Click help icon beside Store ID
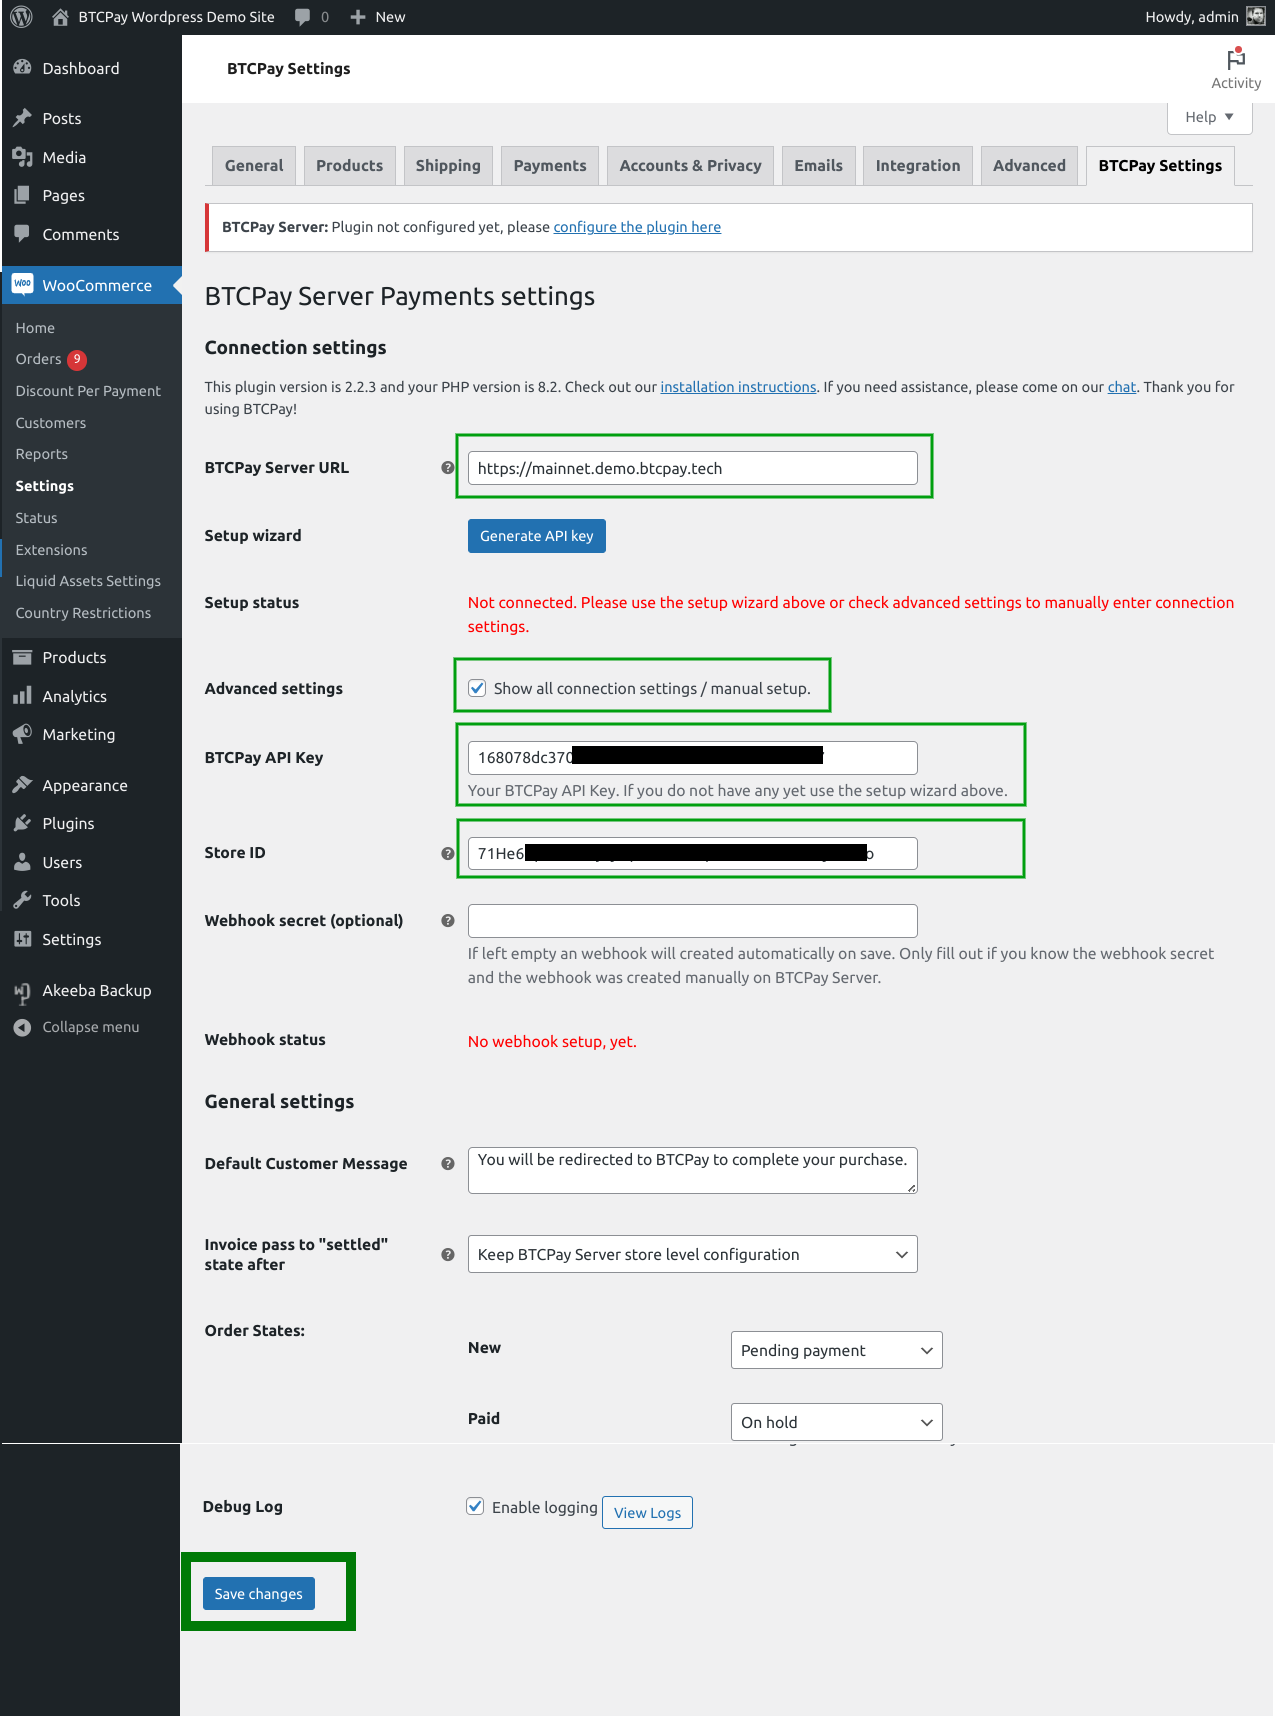 tap(448, 853)
